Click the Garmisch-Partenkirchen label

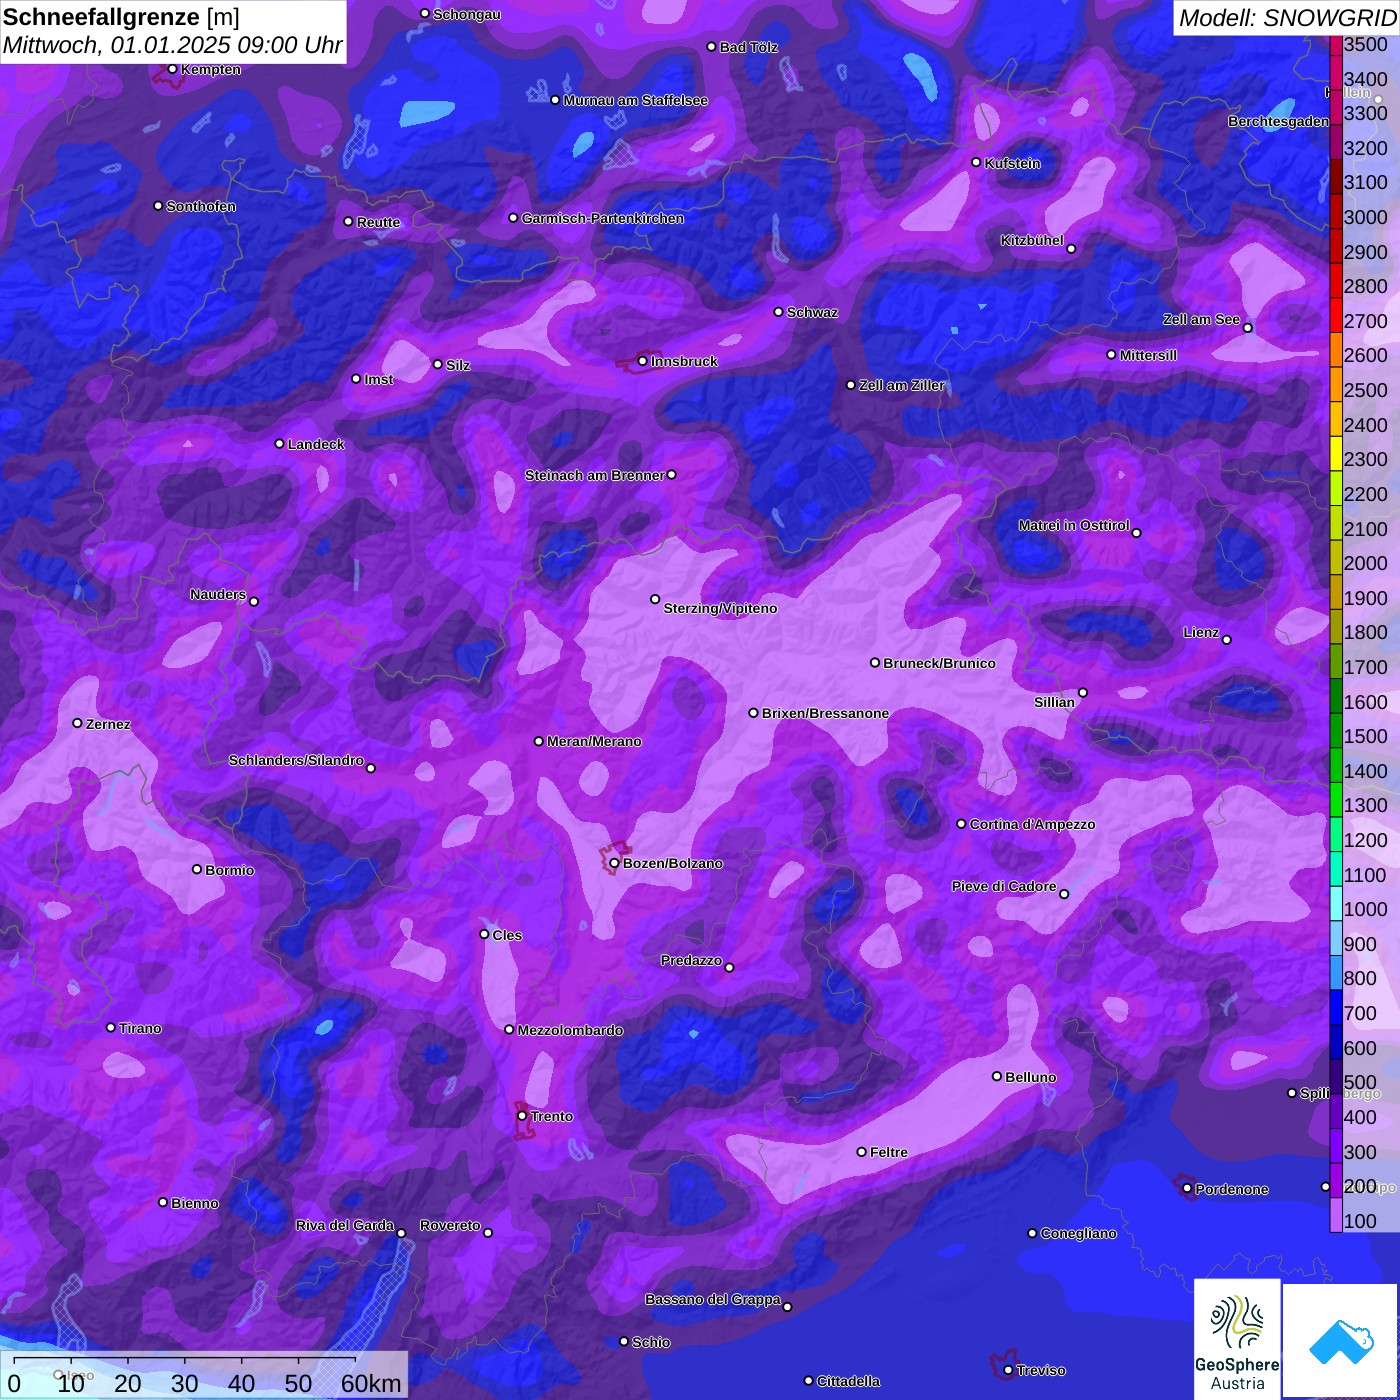(603, 218)
